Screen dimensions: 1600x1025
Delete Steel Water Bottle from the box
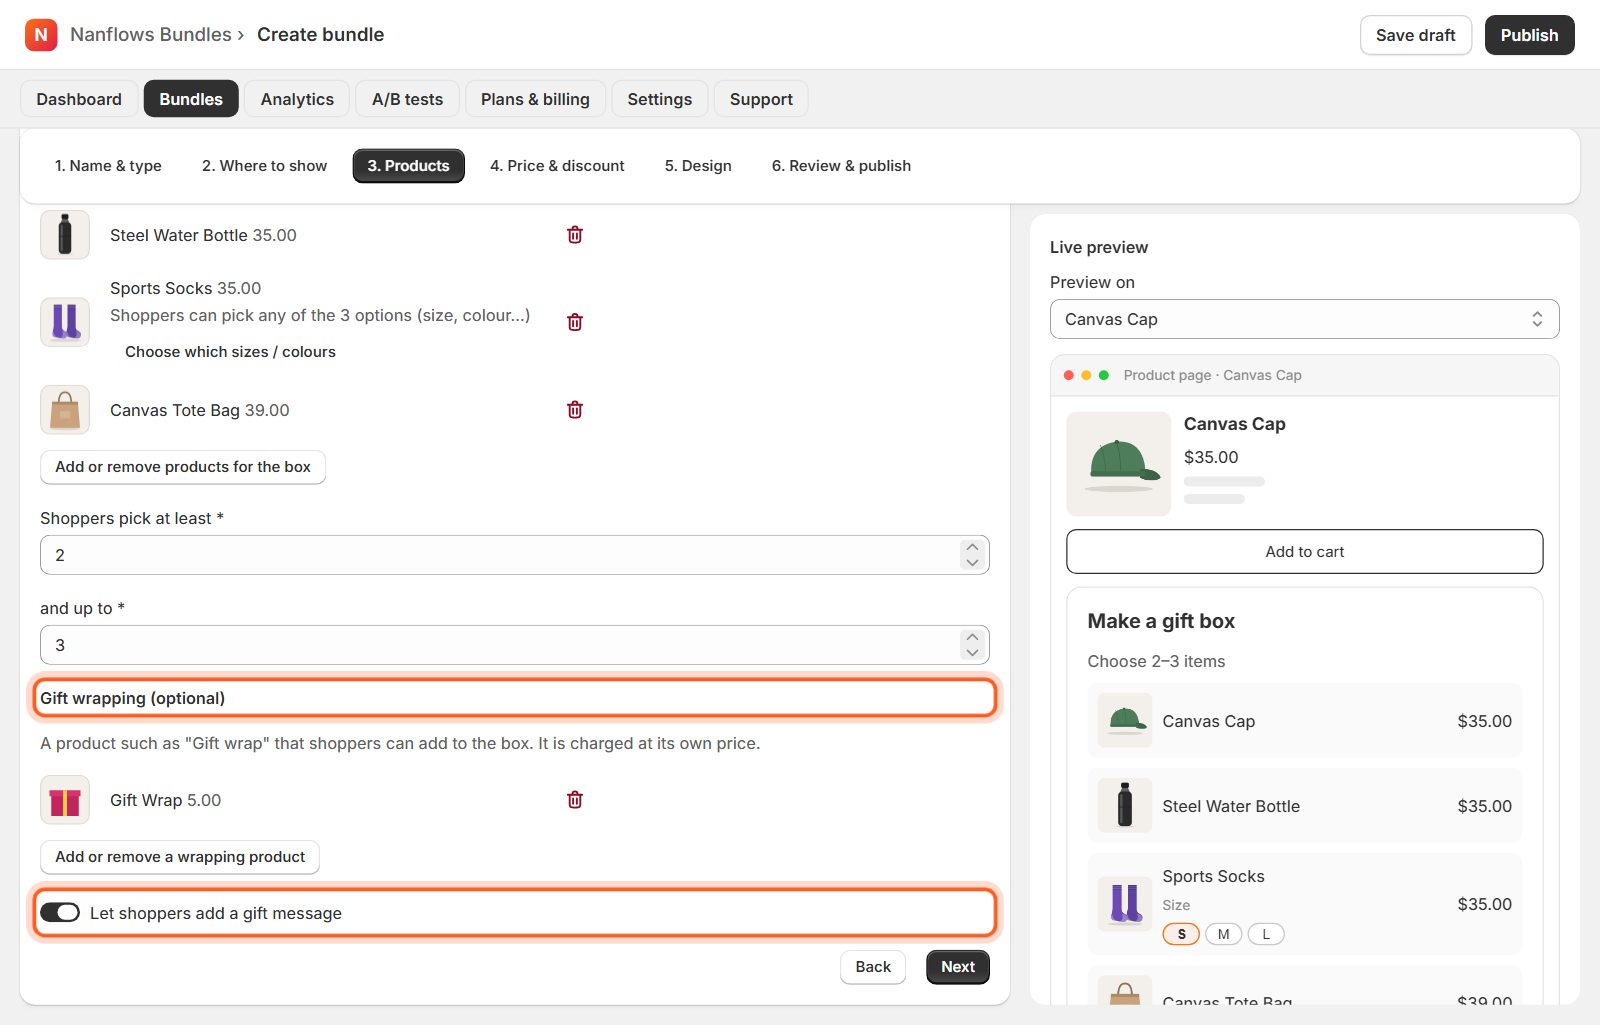pyautogui.click(x=575, y=235)
